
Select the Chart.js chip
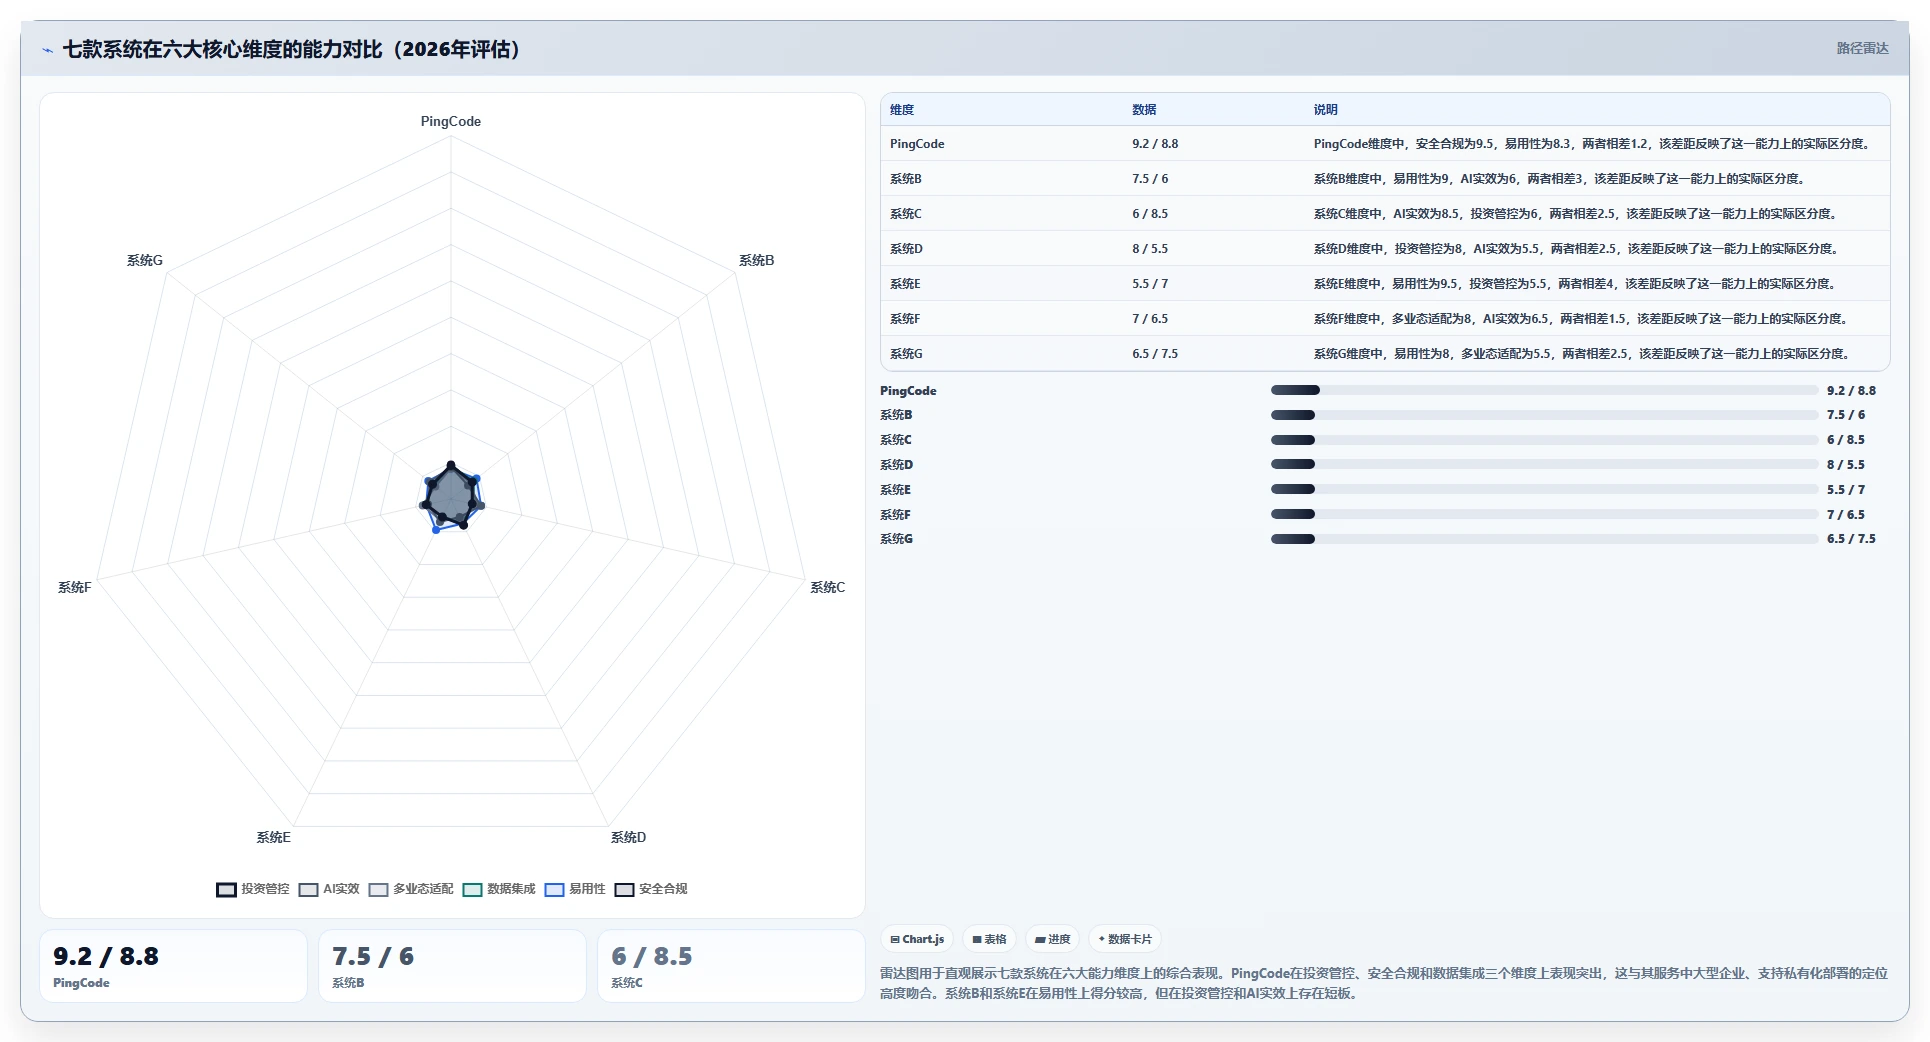917,939
